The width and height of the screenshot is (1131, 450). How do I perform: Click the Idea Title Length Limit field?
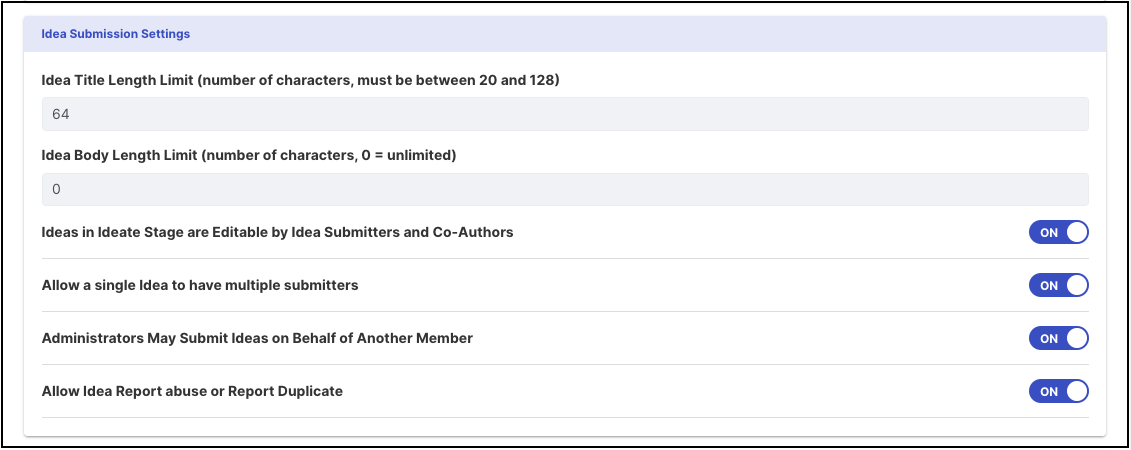[x=565, y=114]
